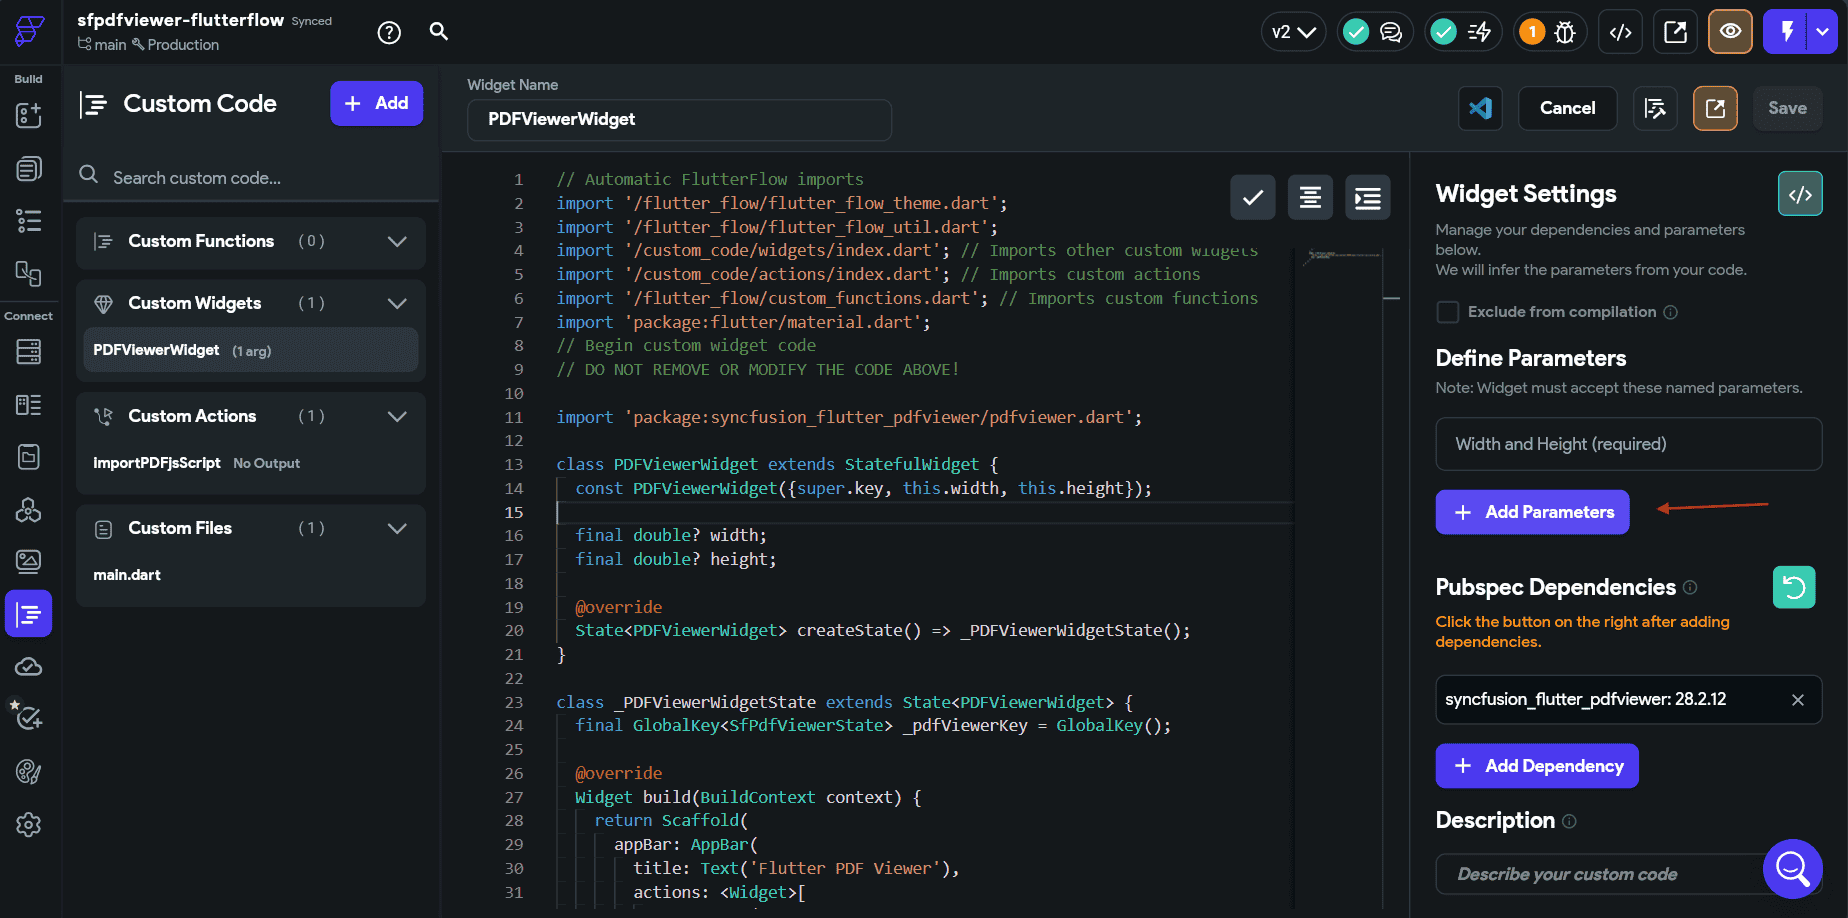Click the lightning test mode button
The image size is (1848, 918).
[1786, 32]
